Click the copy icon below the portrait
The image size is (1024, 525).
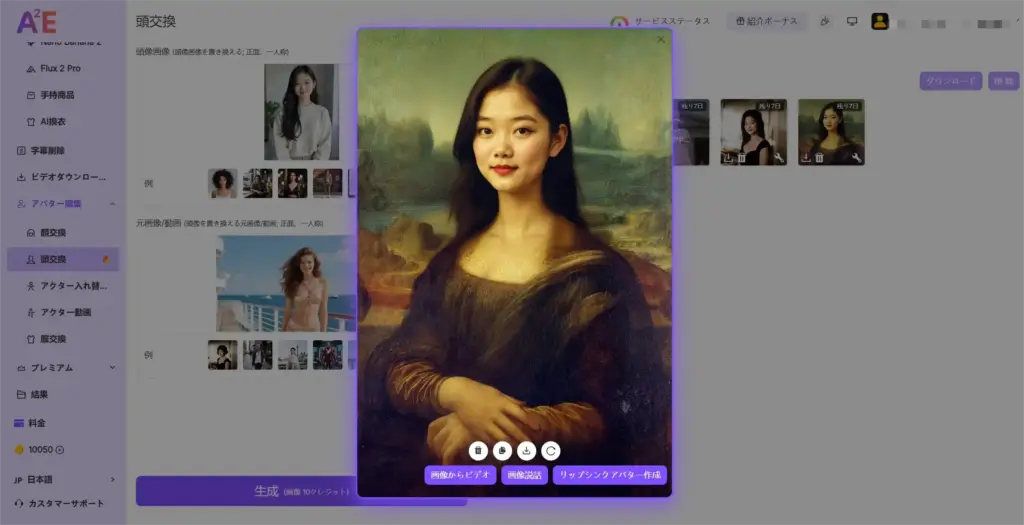(x=503, y=451)
